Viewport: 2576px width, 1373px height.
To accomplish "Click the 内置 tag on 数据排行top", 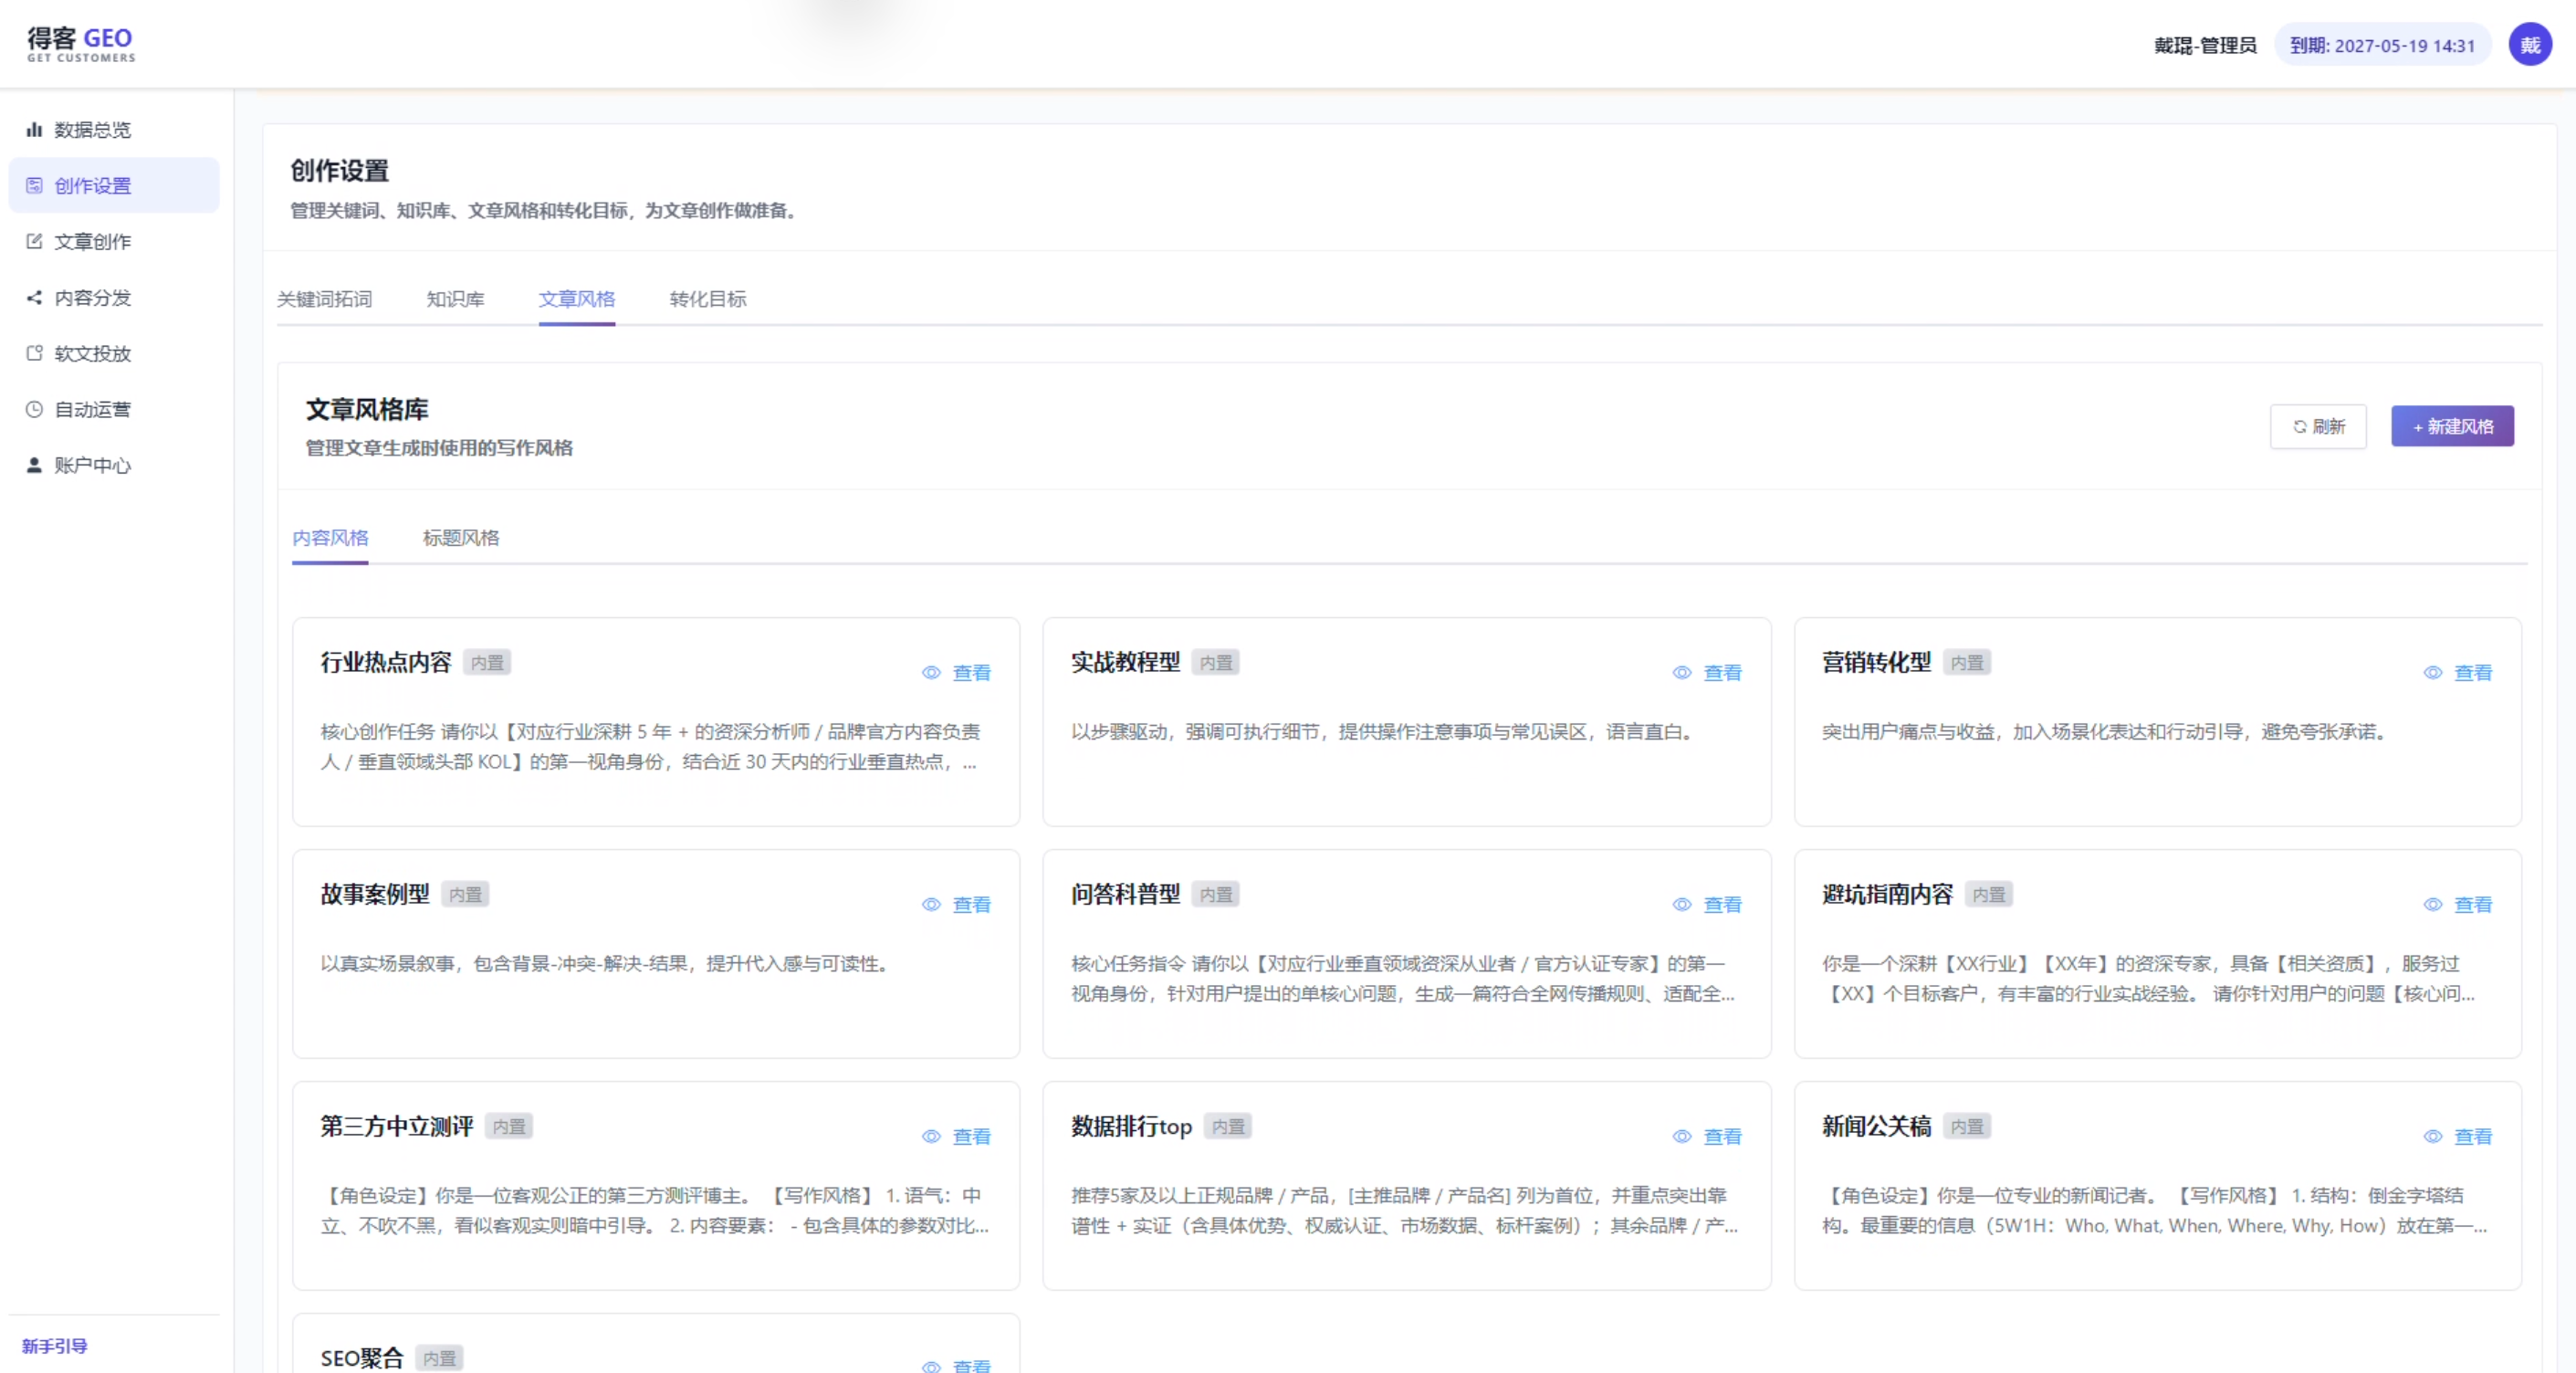I will tap(1228, 1127).
